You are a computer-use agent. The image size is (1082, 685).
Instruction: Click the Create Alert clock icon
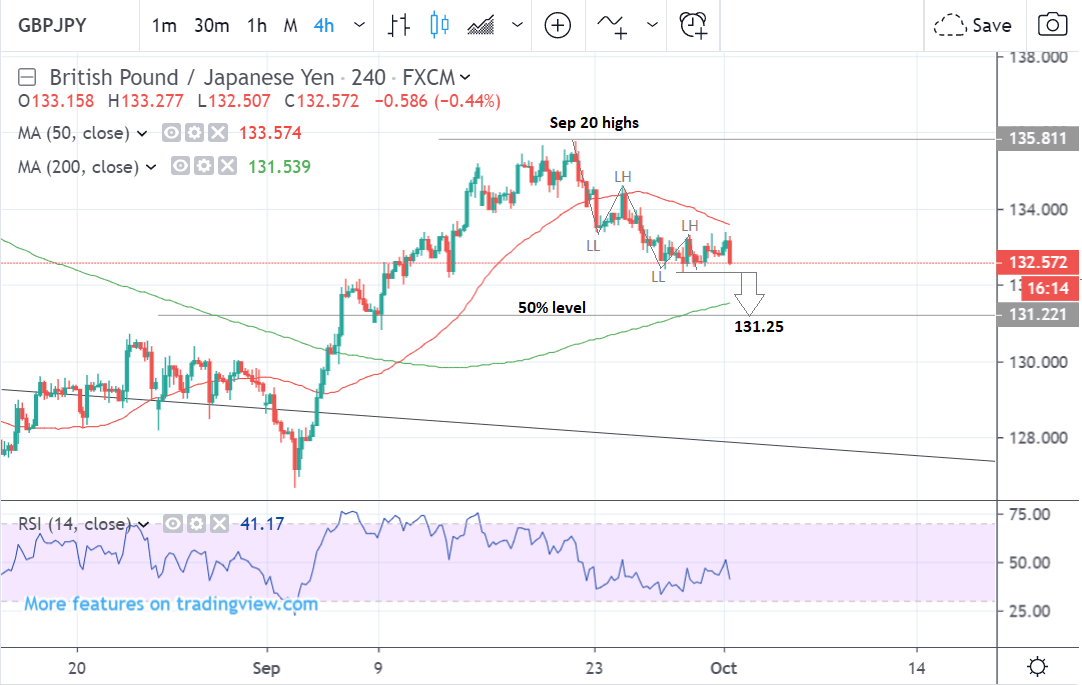pyautogui.click(x=692, y=25)
